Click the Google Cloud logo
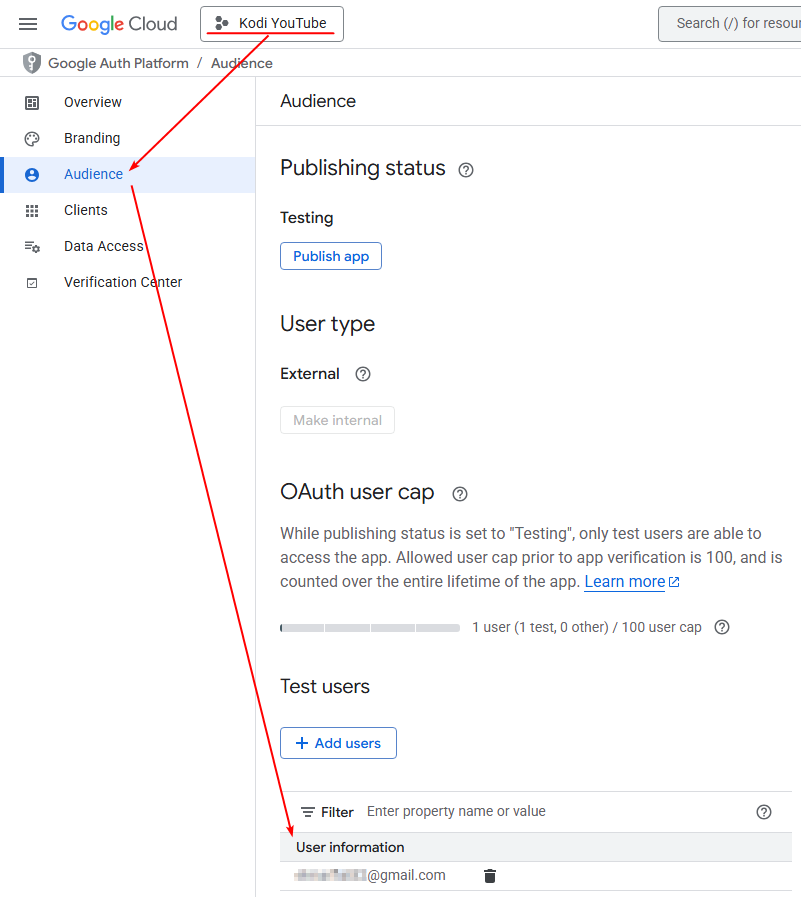Screen dimensions: 801x897 (x=119, y=24)
